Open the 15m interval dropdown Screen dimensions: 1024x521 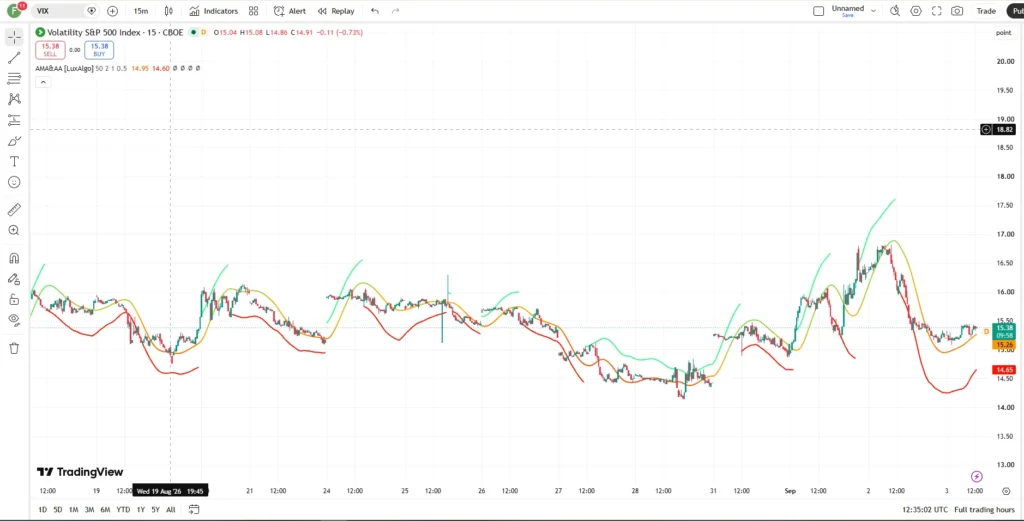[140, 11]
